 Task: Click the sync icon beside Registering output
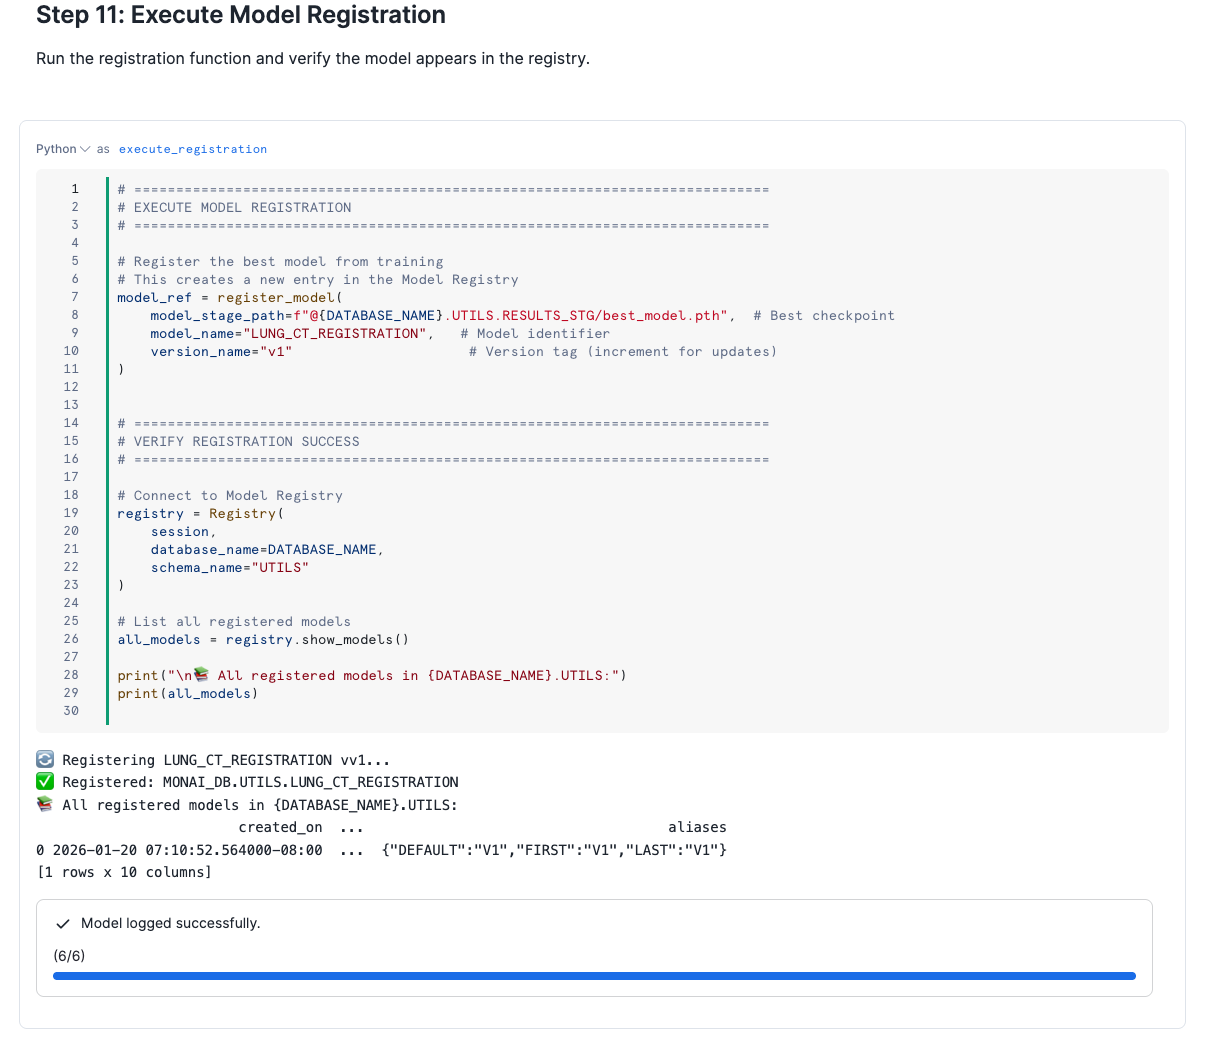(x=45, y=760)
